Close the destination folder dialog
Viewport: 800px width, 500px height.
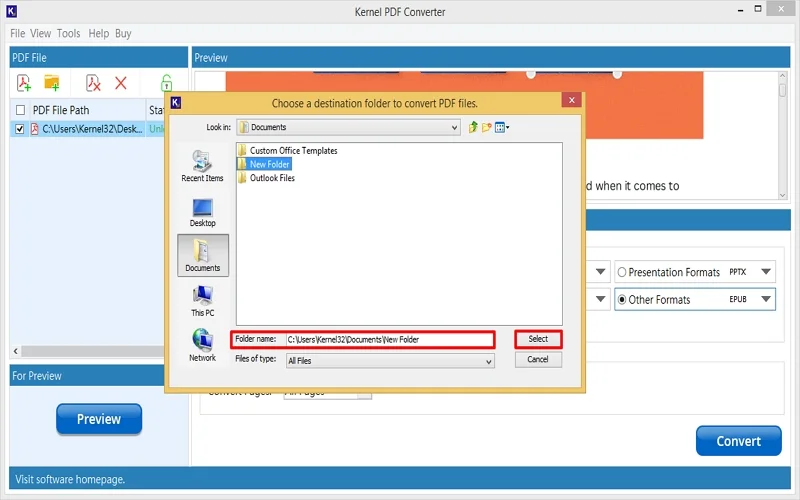(x=571, y=100)
